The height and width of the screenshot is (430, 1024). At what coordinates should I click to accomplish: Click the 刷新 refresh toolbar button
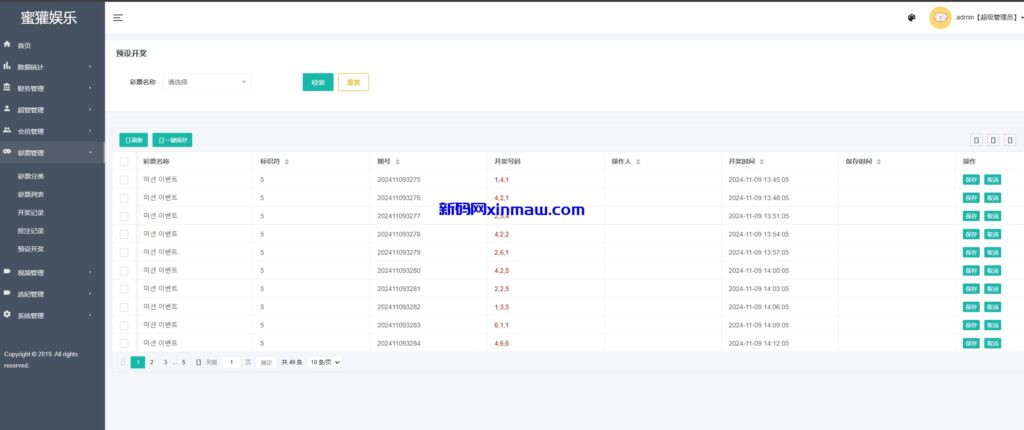click(133, 140)
